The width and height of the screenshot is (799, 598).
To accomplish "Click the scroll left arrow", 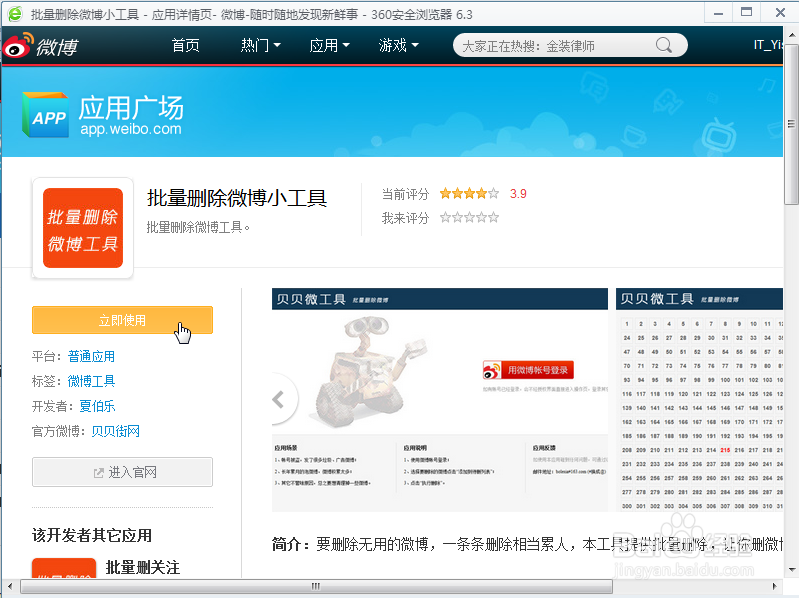I will [x=10, y=586].
